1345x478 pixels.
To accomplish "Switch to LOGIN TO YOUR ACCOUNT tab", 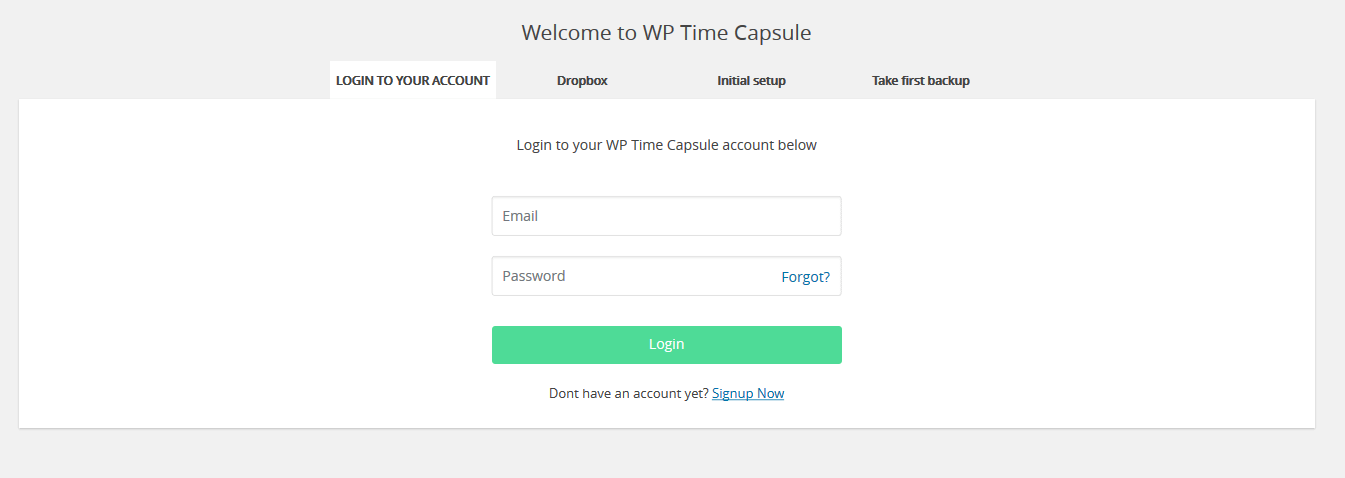I will coord(412,80).
